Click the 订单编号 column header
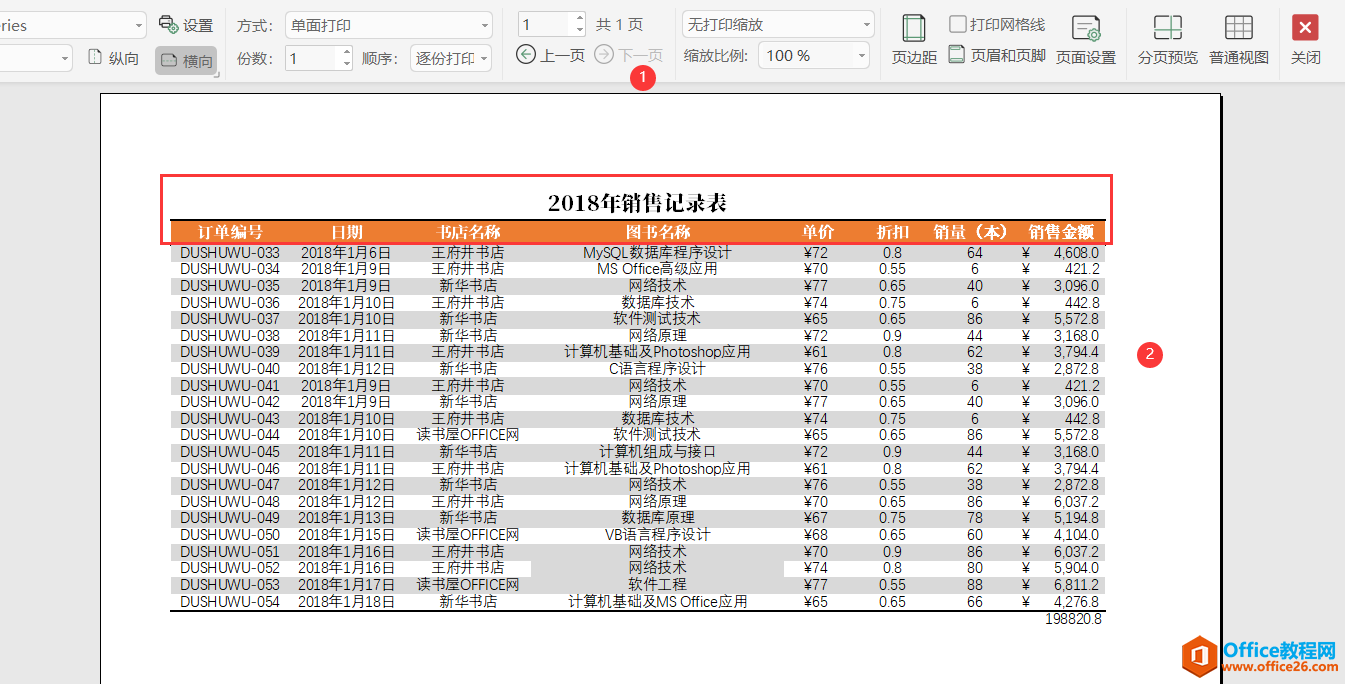Image resolution: width=1345 pixels, height=684 pixels. coord(230,232)
